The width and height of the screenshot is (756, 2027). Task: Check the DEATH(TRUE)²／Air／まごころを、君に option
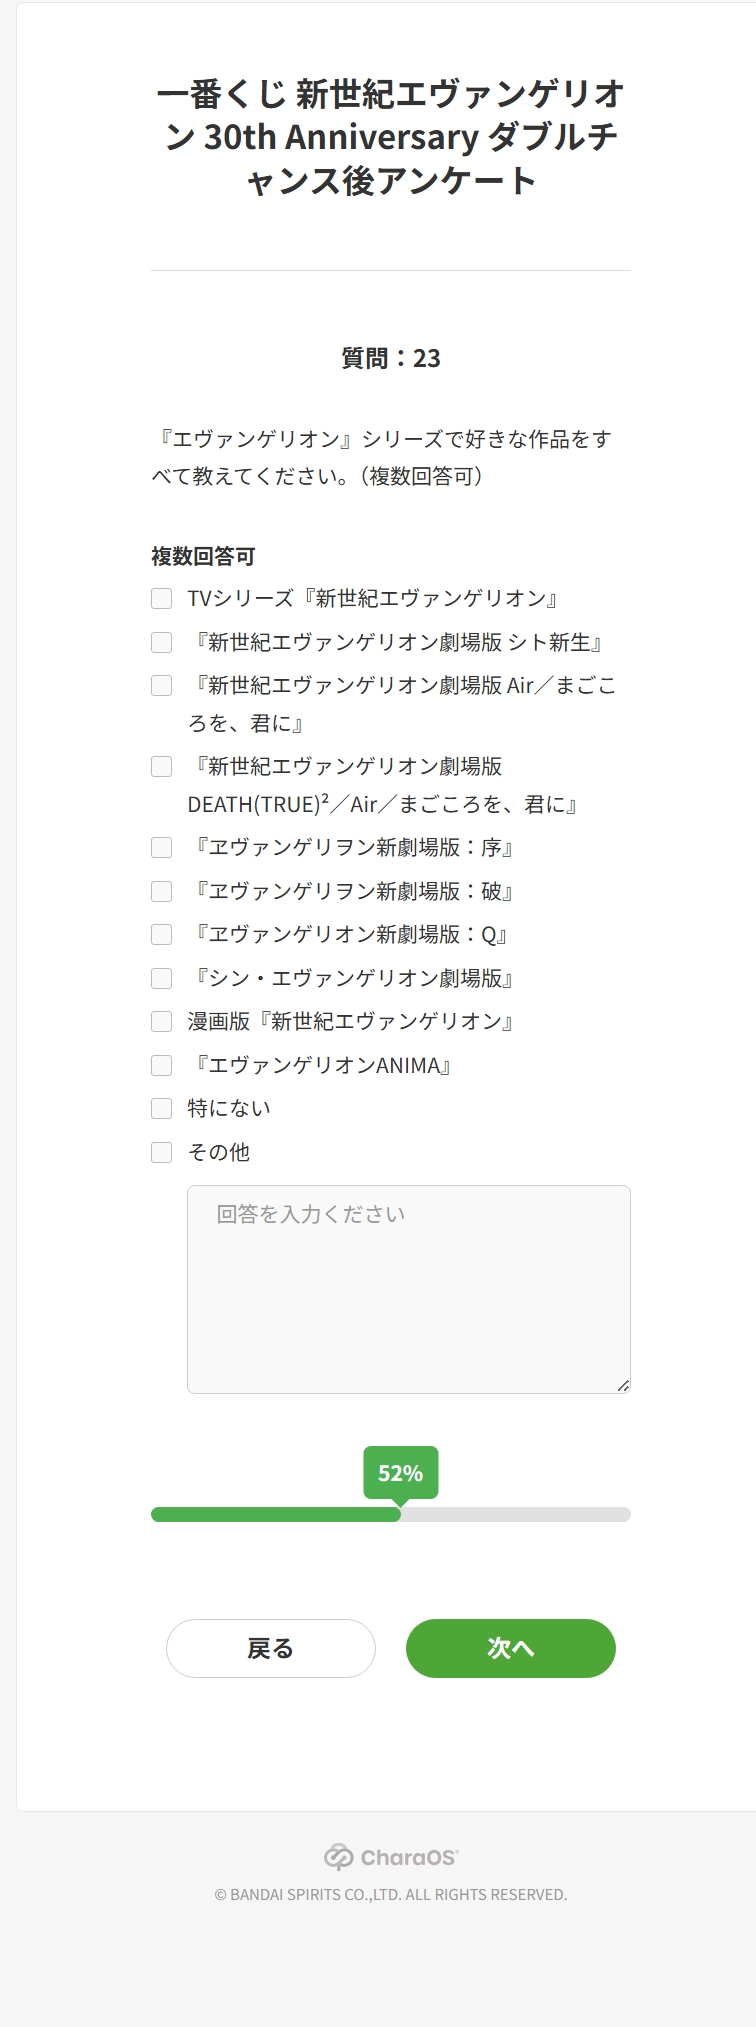[x=161, y=767]
